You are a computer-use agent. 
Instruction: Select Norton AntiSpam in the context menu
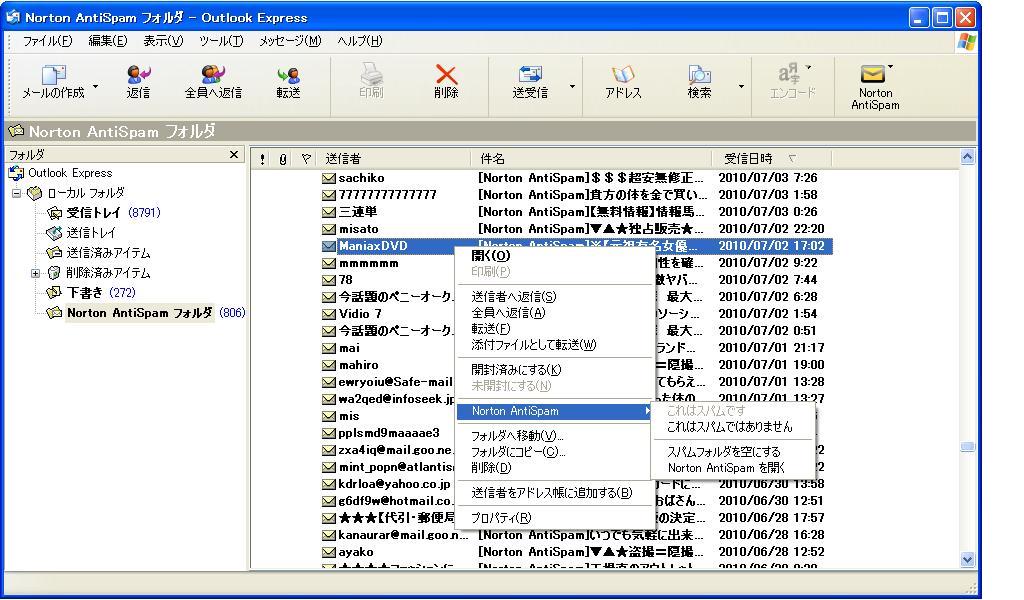point(554,411)
